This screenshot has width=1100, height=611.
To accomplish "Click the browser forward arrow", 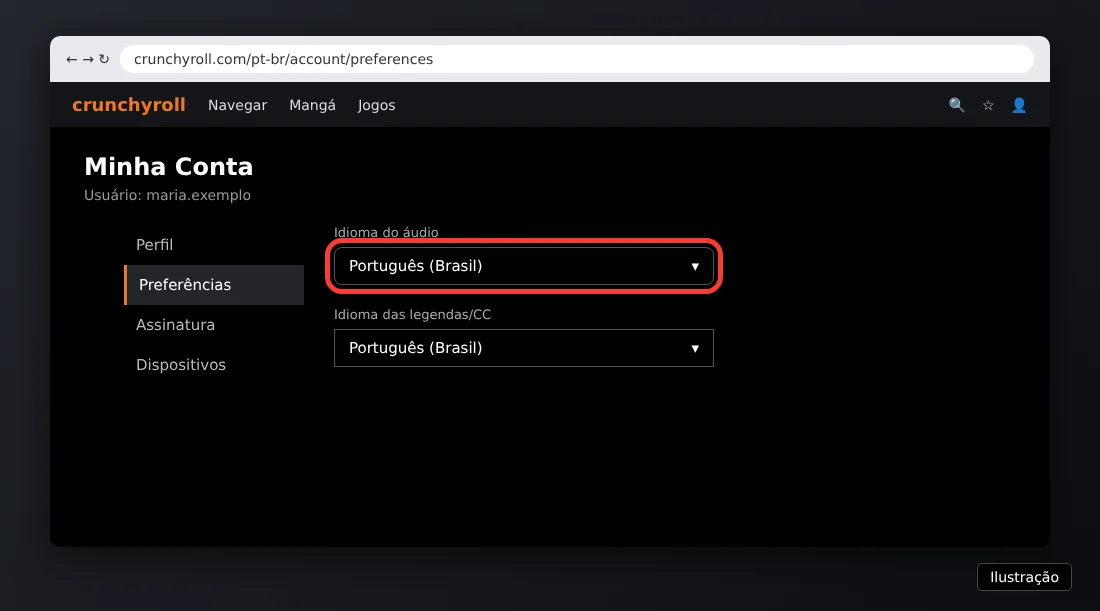I will tap(88, 60).
